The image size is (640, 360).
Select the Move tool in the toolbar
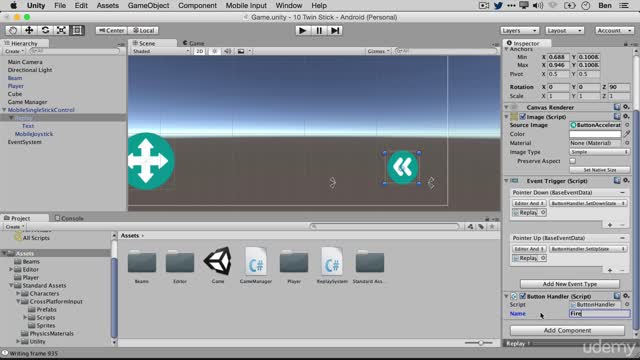(x=29, y=31)
